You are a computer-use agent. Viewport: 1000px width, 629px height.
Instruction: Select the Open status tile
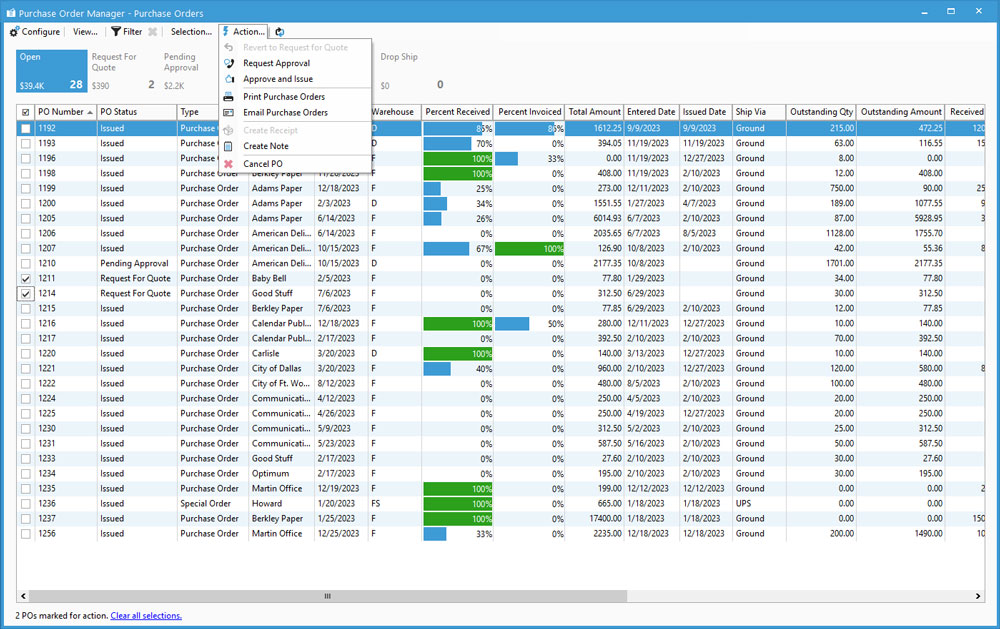[x=50, y=71]
